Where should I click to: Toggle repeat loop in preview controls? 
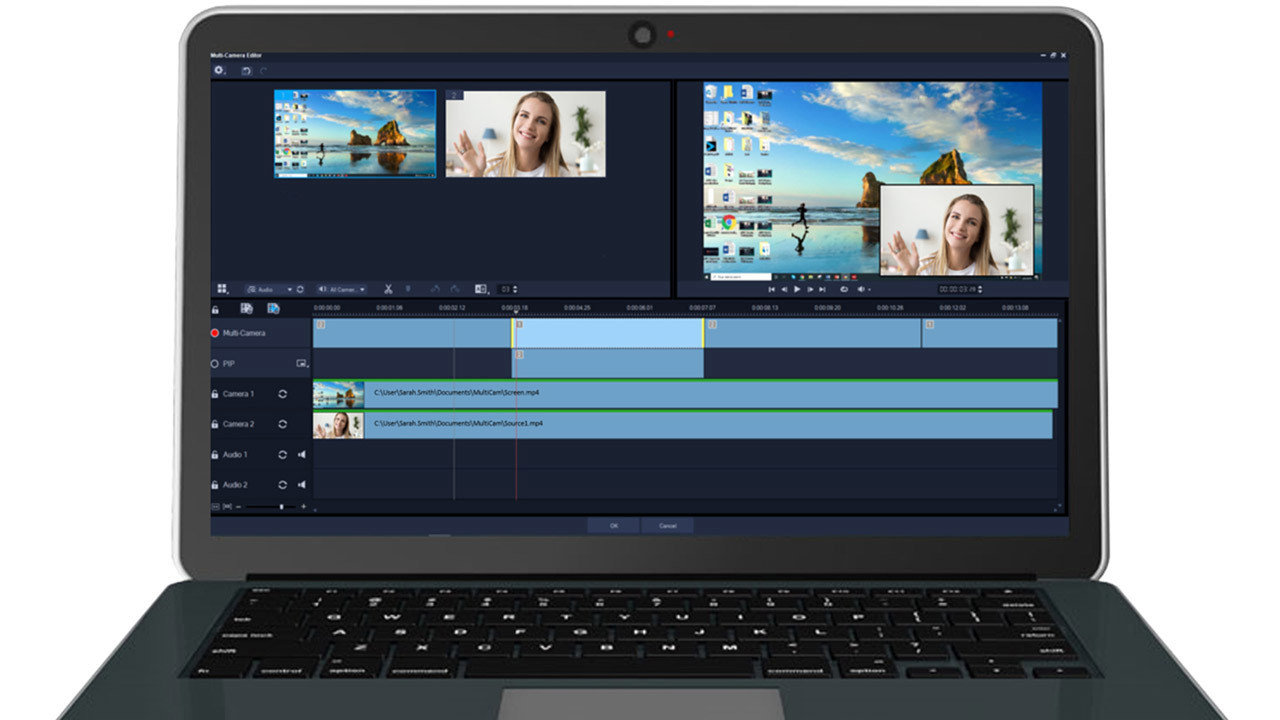click(x=845, y=289)
